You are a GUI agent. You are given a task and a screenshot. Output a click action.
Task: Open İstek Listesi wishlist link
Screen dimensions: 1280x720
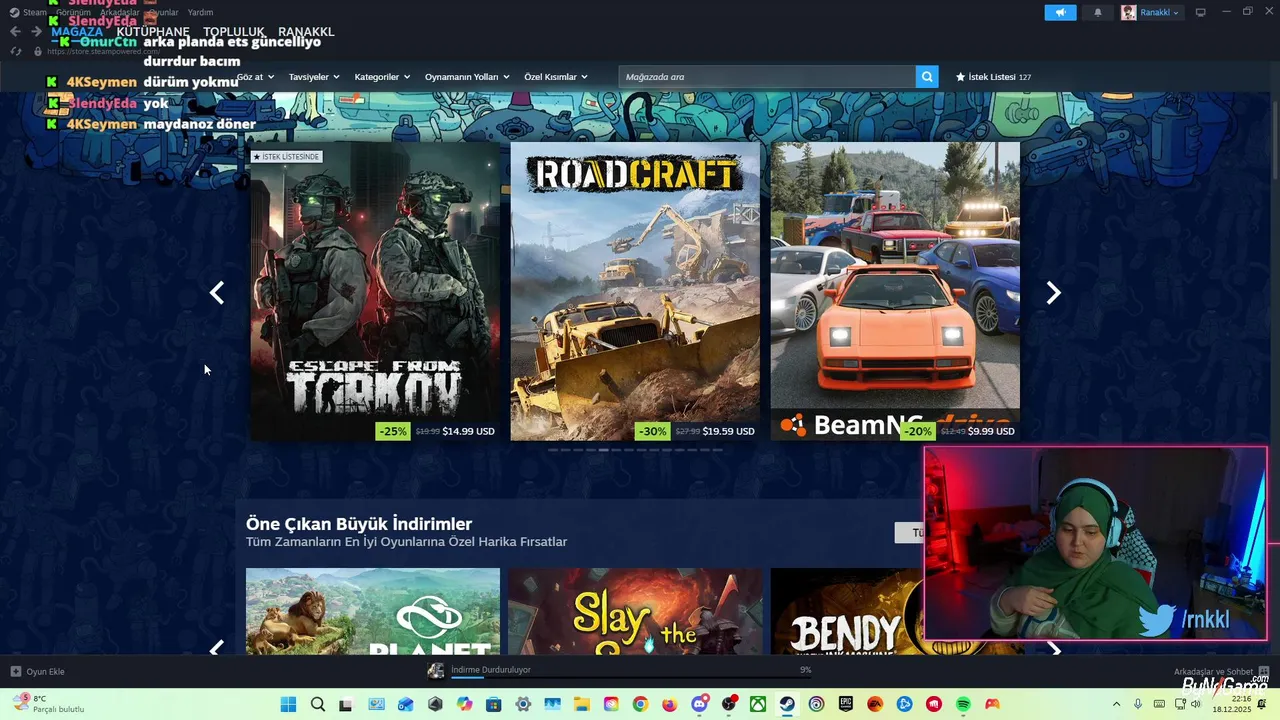pyautogui.click(x=993, y=77)
